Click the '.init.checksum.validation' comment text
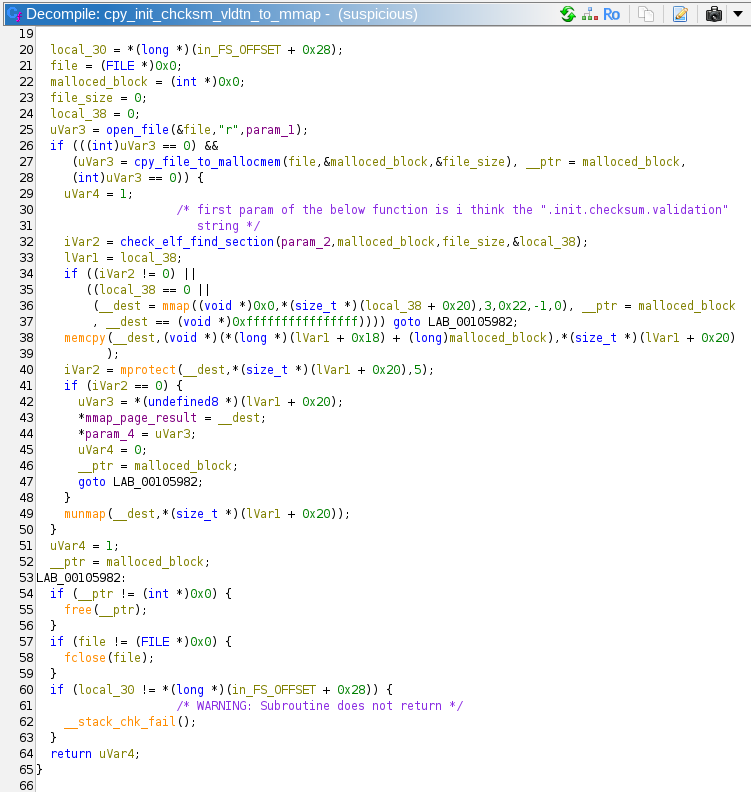 [x=634, y=210]
